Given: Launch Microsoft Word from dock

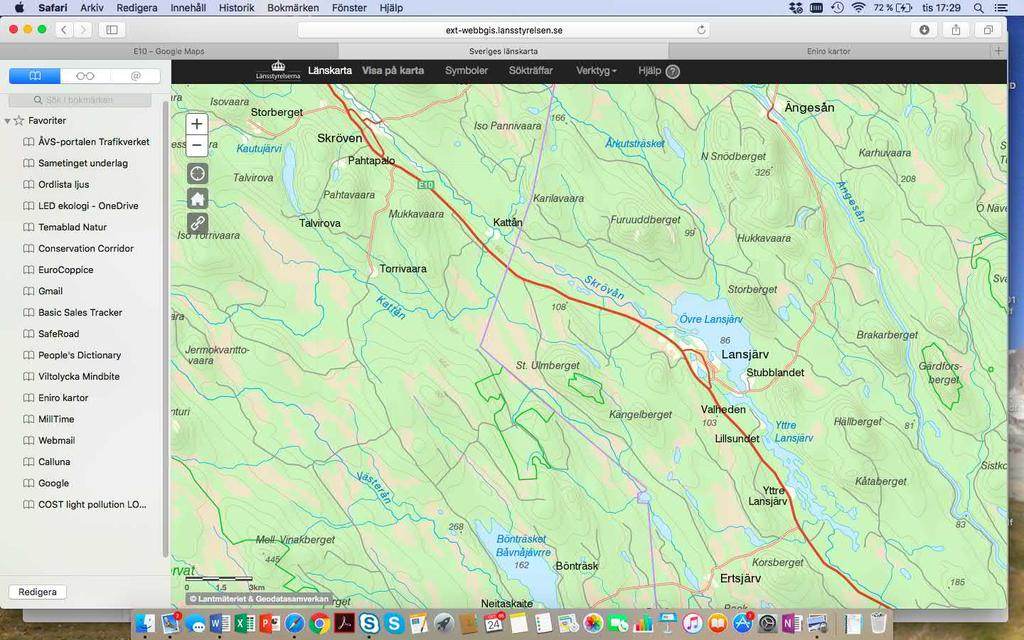Looking at the screenshot, I should (x=220, y=624).
